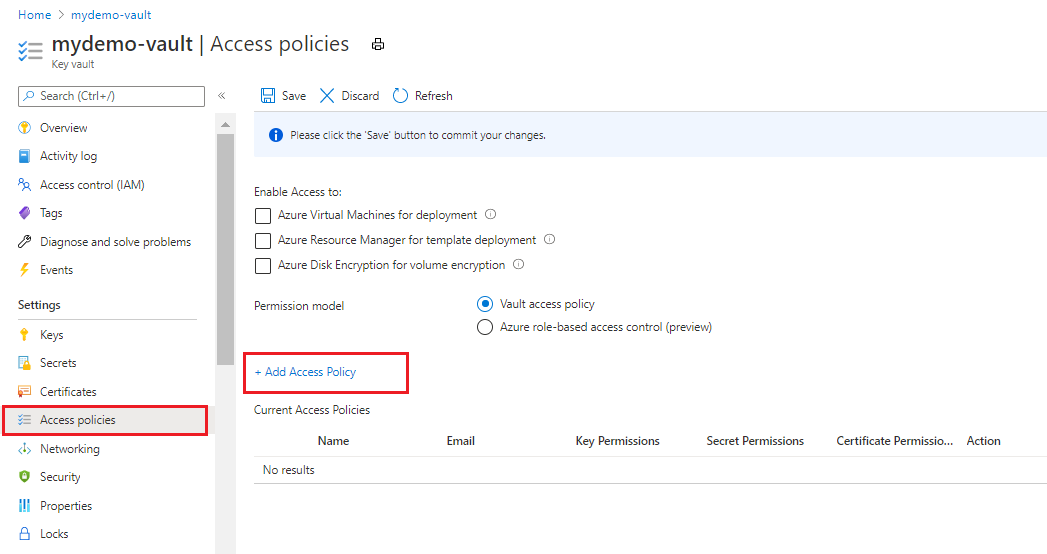Image resolution: width=1047 pixels, height=554 pixels.
Task: Click the Locks padlock icon
Action: [x=25, y=534]
